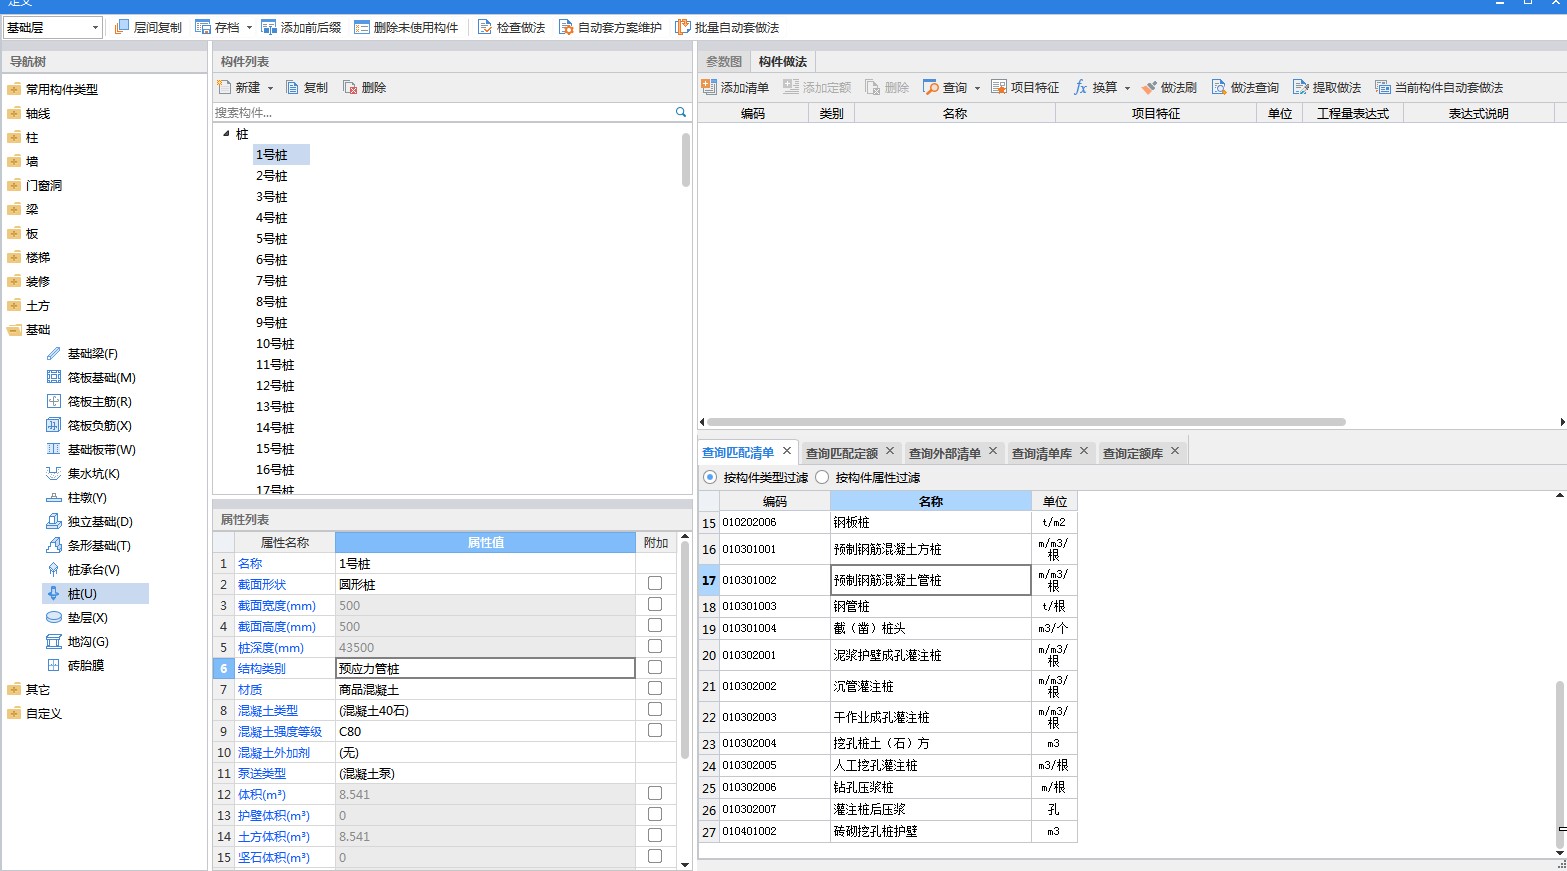The width and height of the screenshot is (1567, 871).
Task: Open the 查询 dropdown arrow
Action: tap(977, 88)
